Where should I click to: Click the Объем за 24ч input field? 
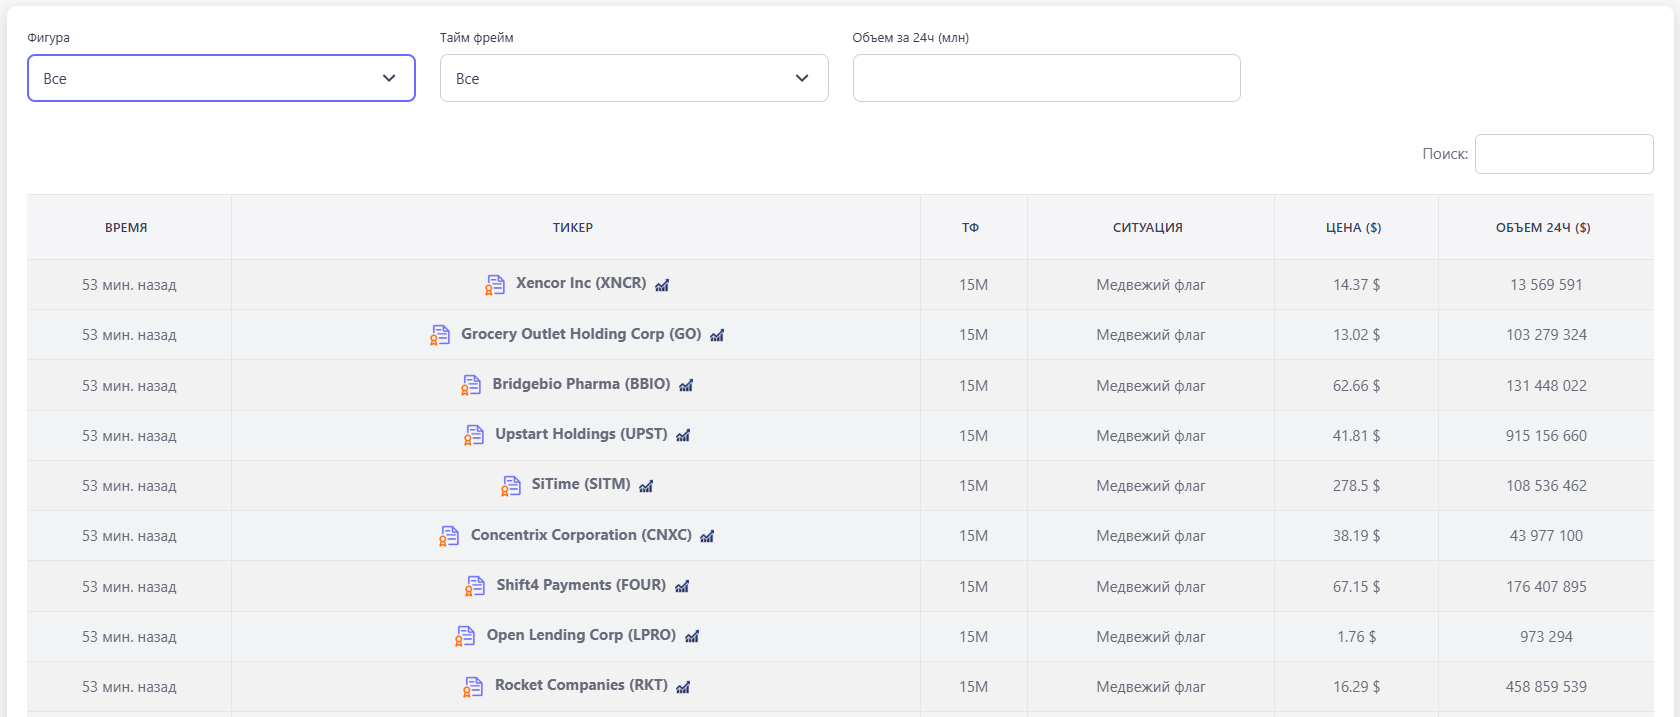click(x=1046, y=78)
